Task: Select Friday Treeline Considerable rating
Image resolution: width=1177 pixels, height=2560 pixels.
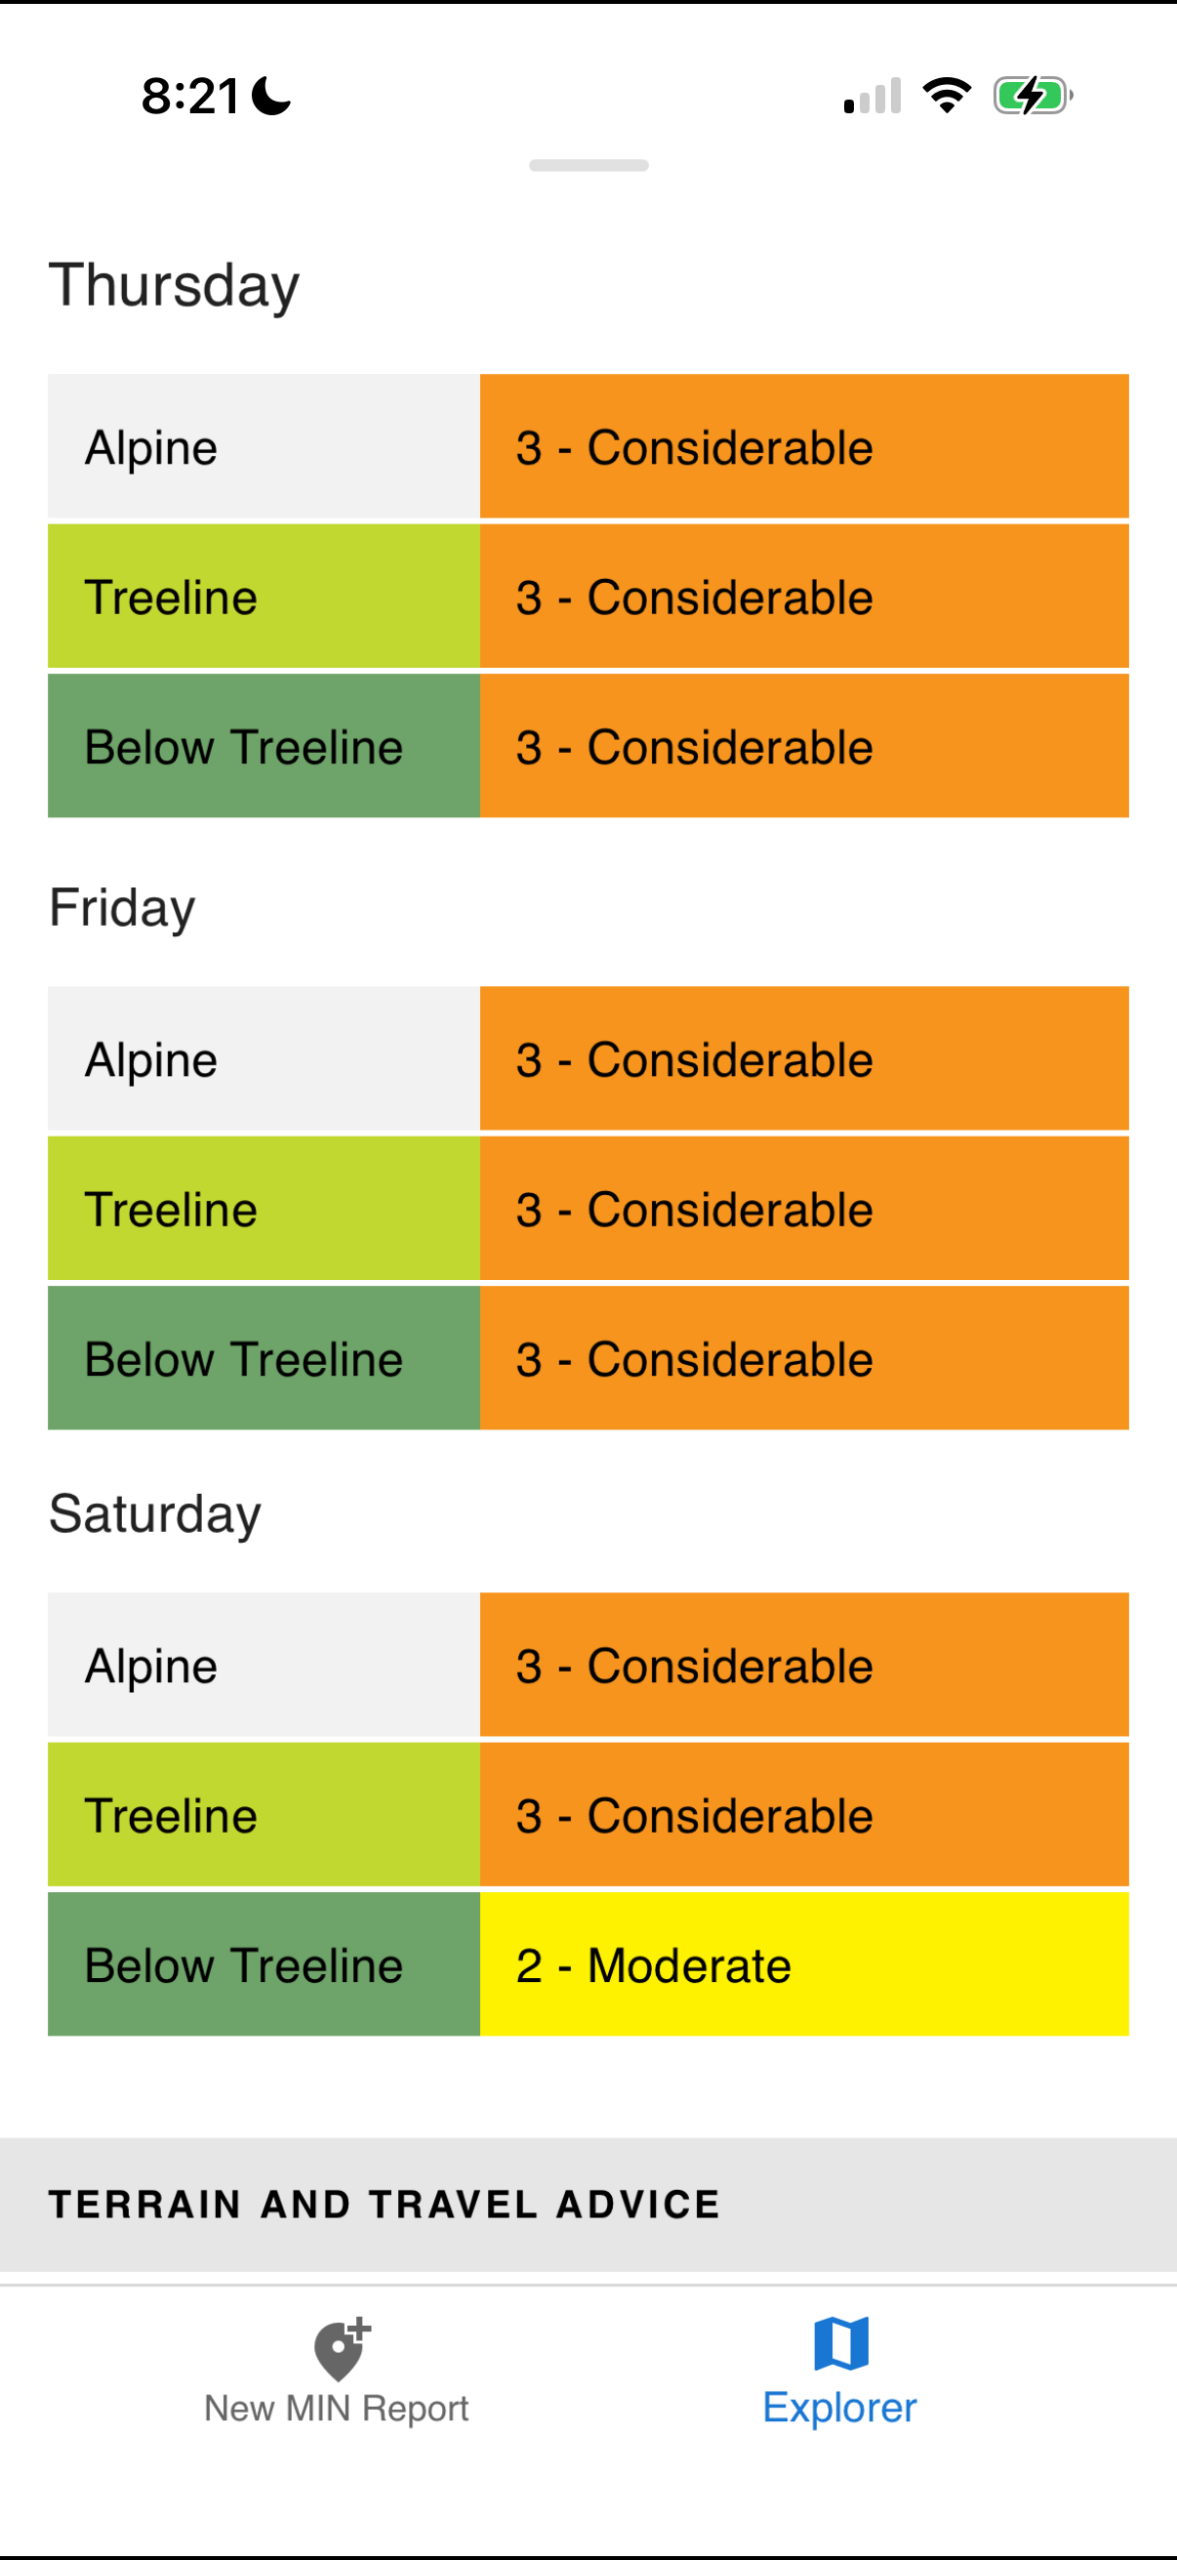Action: pos(804,1209)
